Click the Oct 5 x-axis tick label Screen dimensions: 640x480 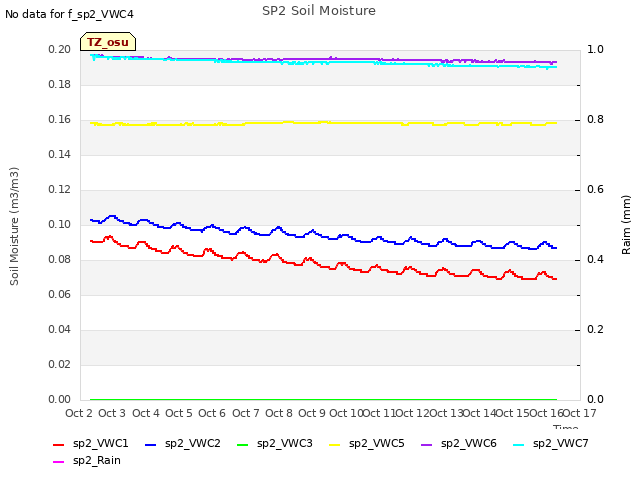178,413
